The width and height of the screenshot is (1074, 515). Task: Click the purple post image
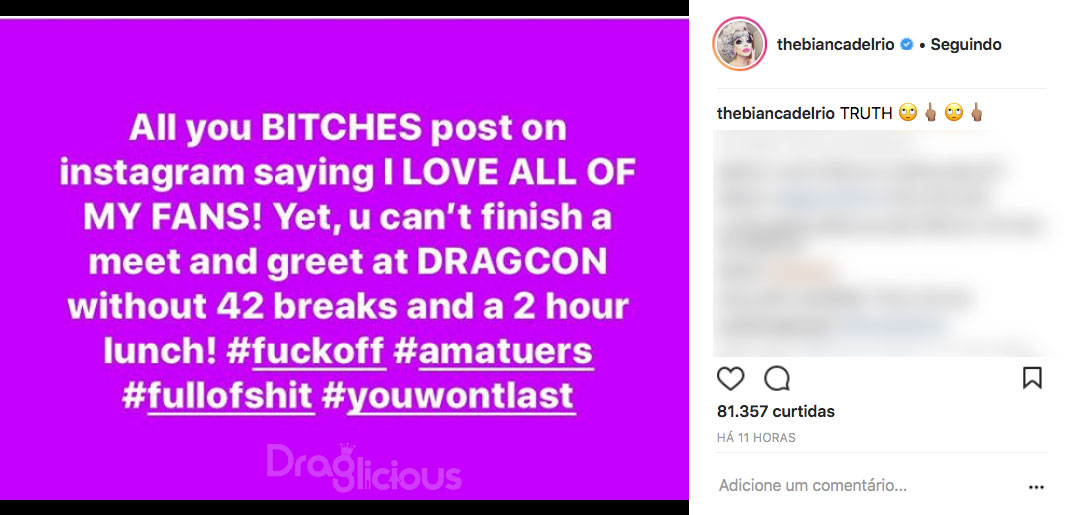[x=344, y=260]
